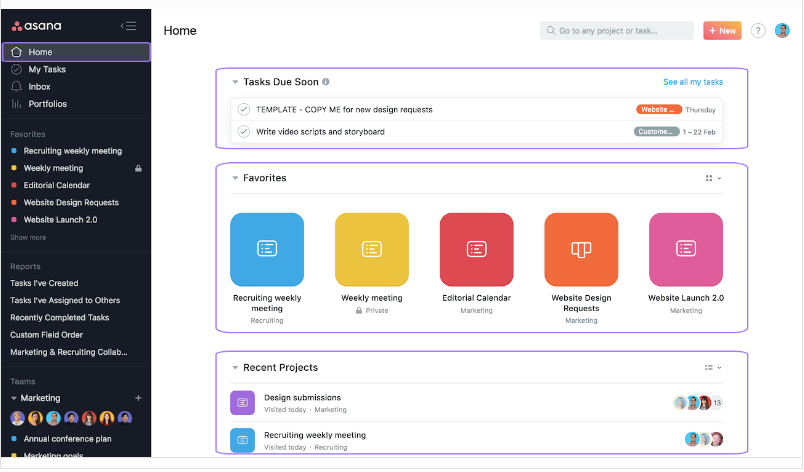Open the user profile avatar in the top bar
This screenshot has height=472, width=804.
coord(782,31)
